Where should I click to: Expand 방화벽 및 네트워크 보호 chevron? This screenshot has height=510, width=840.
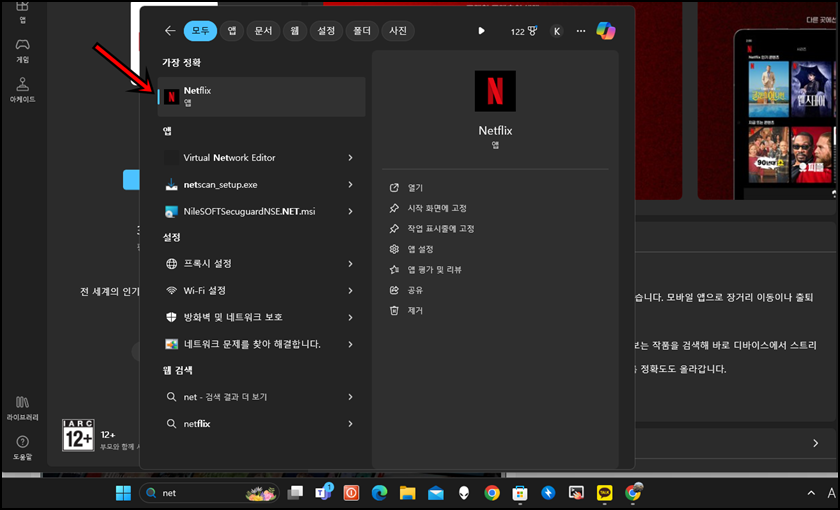(x=350, y=317)
